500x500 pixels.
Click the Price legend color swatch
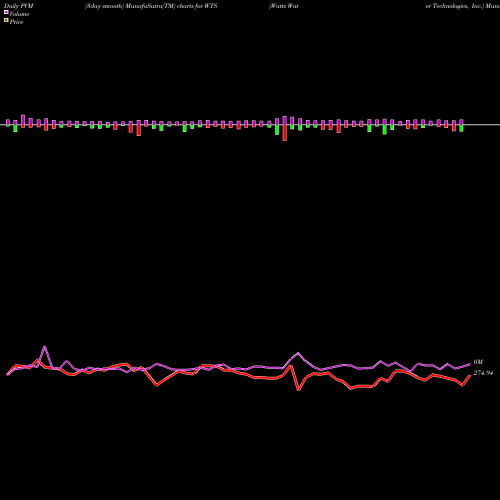click(6, 21)
